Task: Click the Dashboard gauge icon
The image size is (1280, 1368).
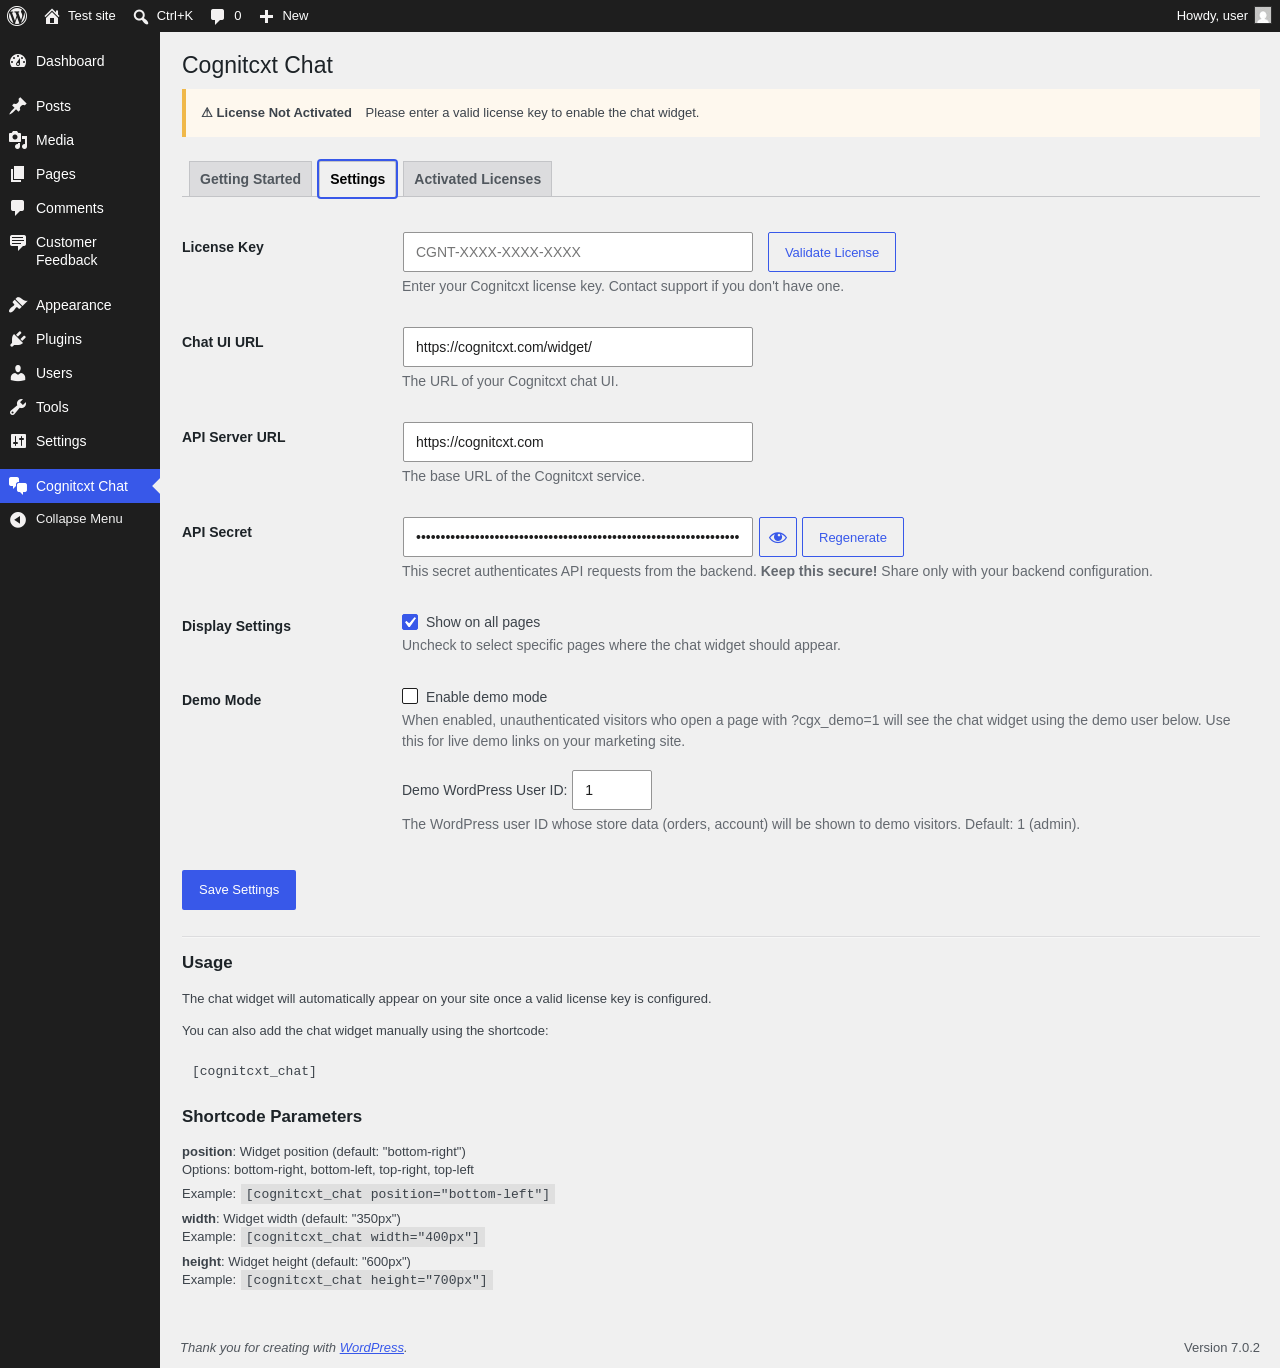Action: pos(18,61)
